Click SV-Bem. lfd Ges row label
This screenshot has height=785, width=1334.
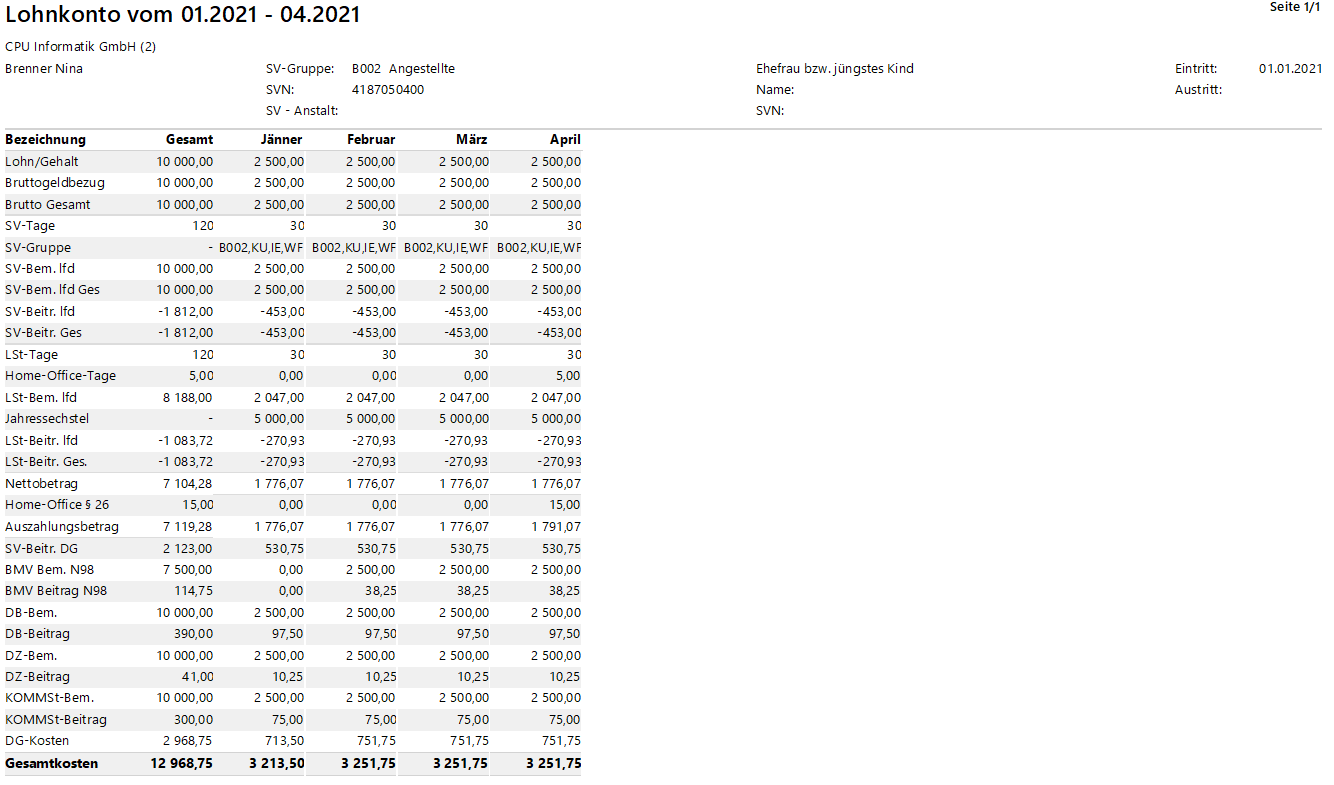pos(52,290)
